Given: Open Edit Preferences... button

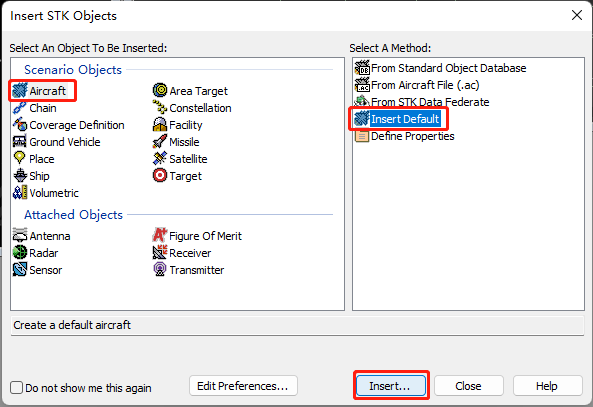Looking at the screenshot, I should (243, 386).
